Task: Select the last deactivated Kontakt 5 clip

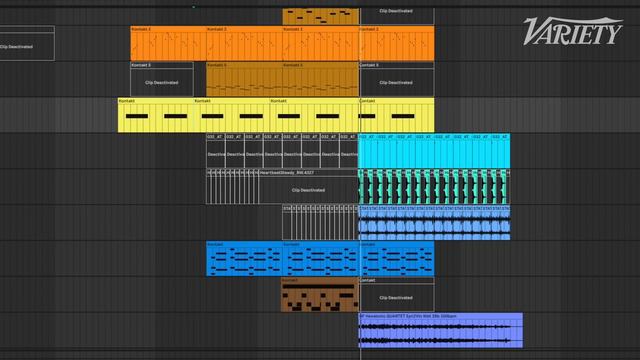Action: pos(397,79)
